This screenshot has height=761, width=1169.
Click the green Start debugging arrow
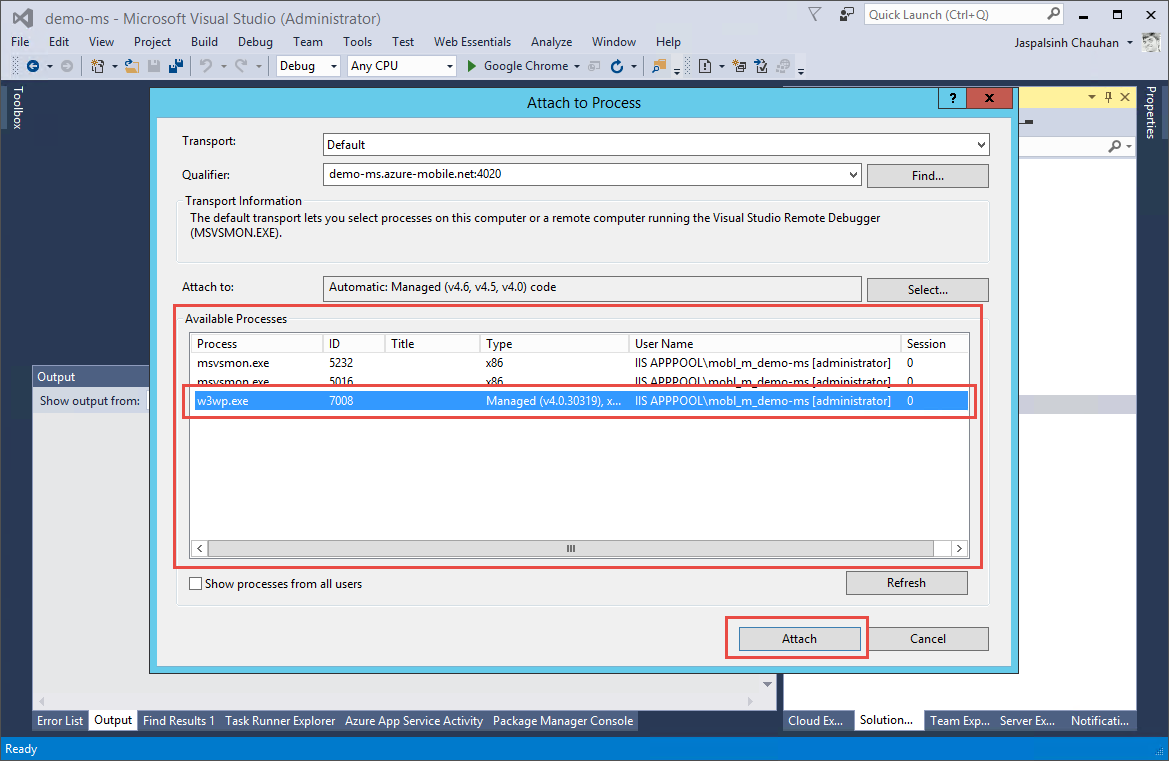click(471, 66)
